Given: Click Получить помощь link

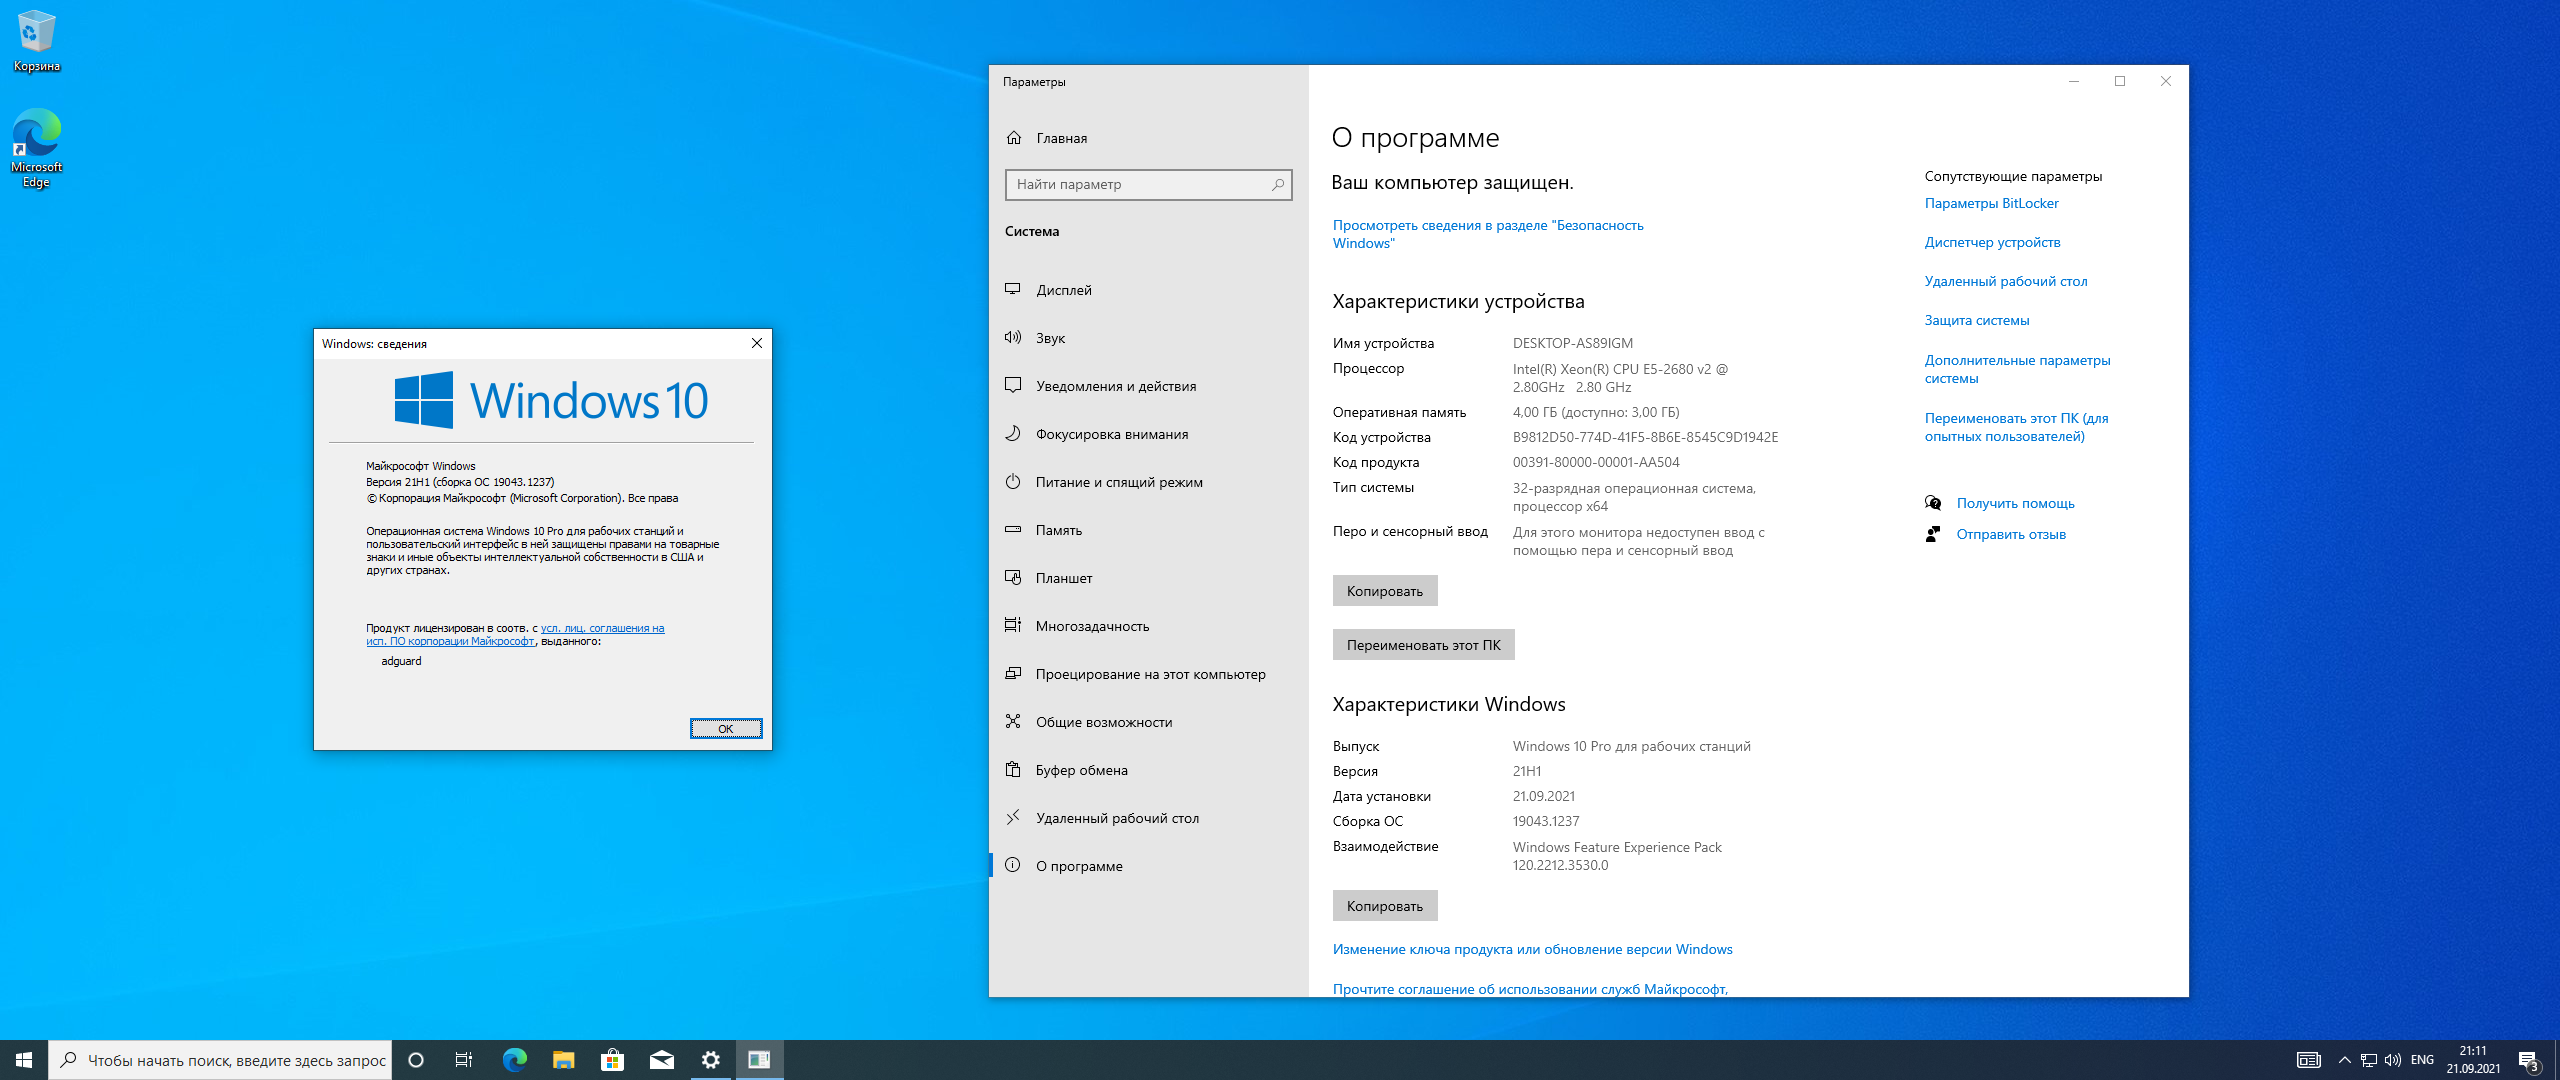Looking at the screenshot, I should (2015, 503).
